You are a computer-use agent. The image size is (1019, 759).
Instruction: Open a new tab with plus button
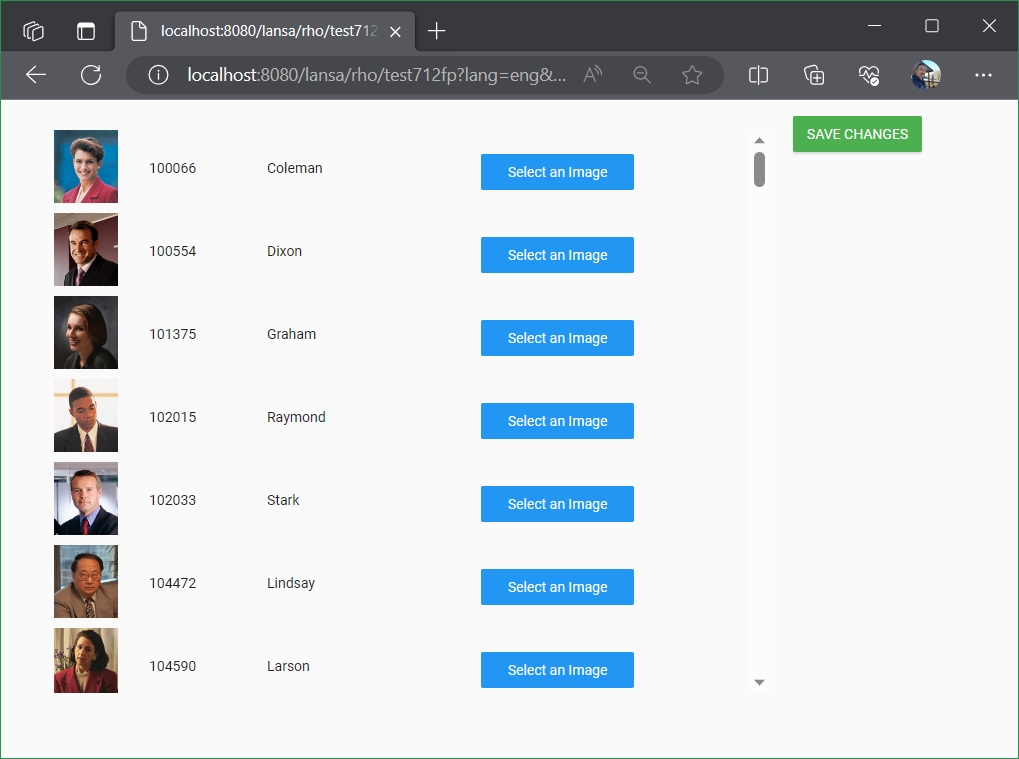436,31
